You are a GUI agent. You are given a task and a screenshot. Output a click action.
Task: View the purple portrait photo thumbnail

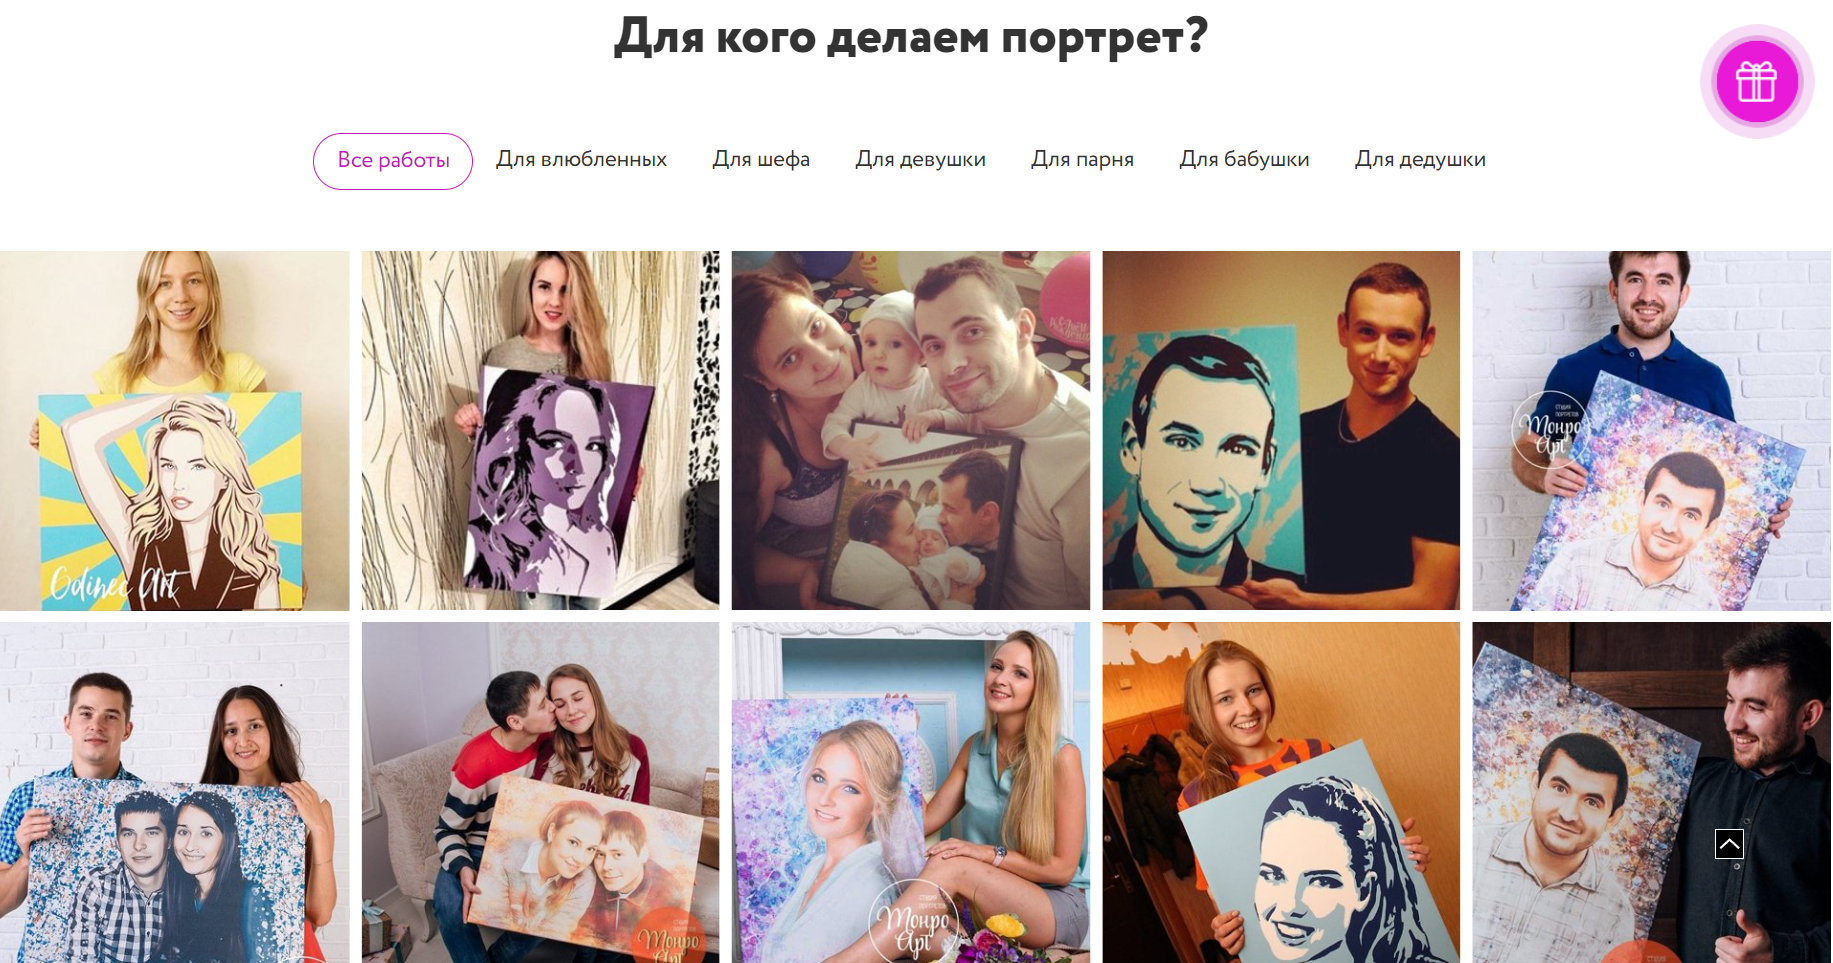pos(540,430)
